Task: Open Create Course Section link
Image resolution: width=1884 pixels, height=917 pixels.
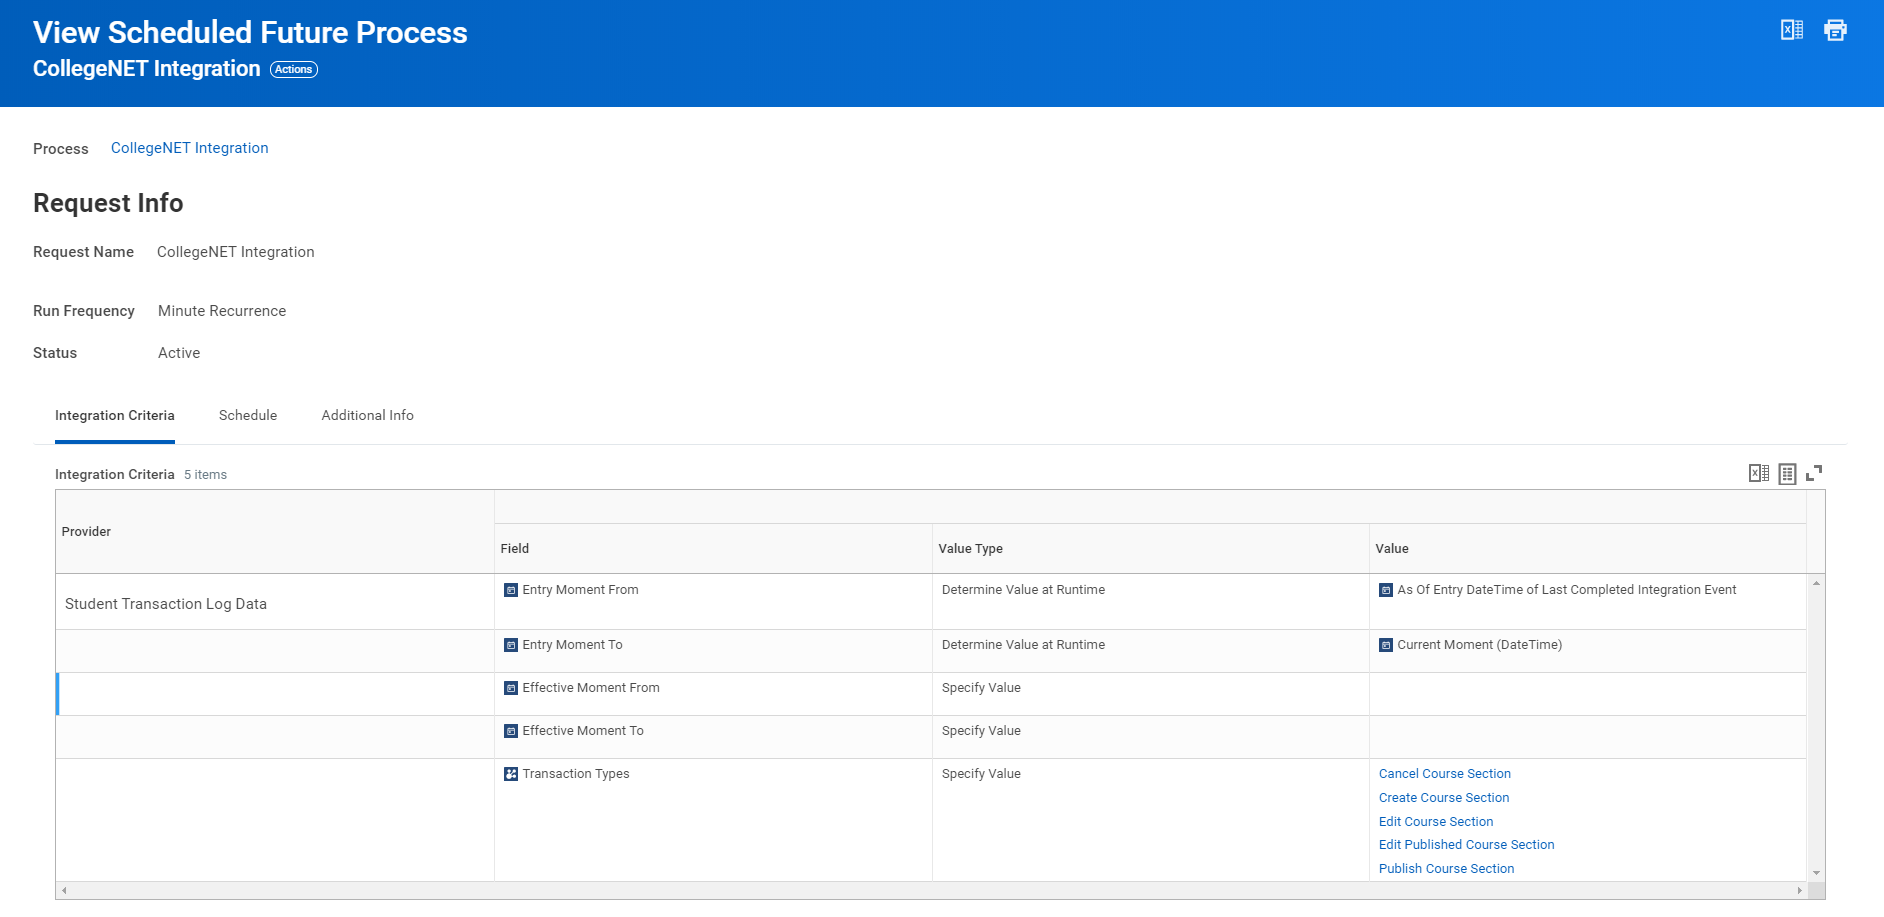Action: pyautogui.click(x=1444, y=798)
